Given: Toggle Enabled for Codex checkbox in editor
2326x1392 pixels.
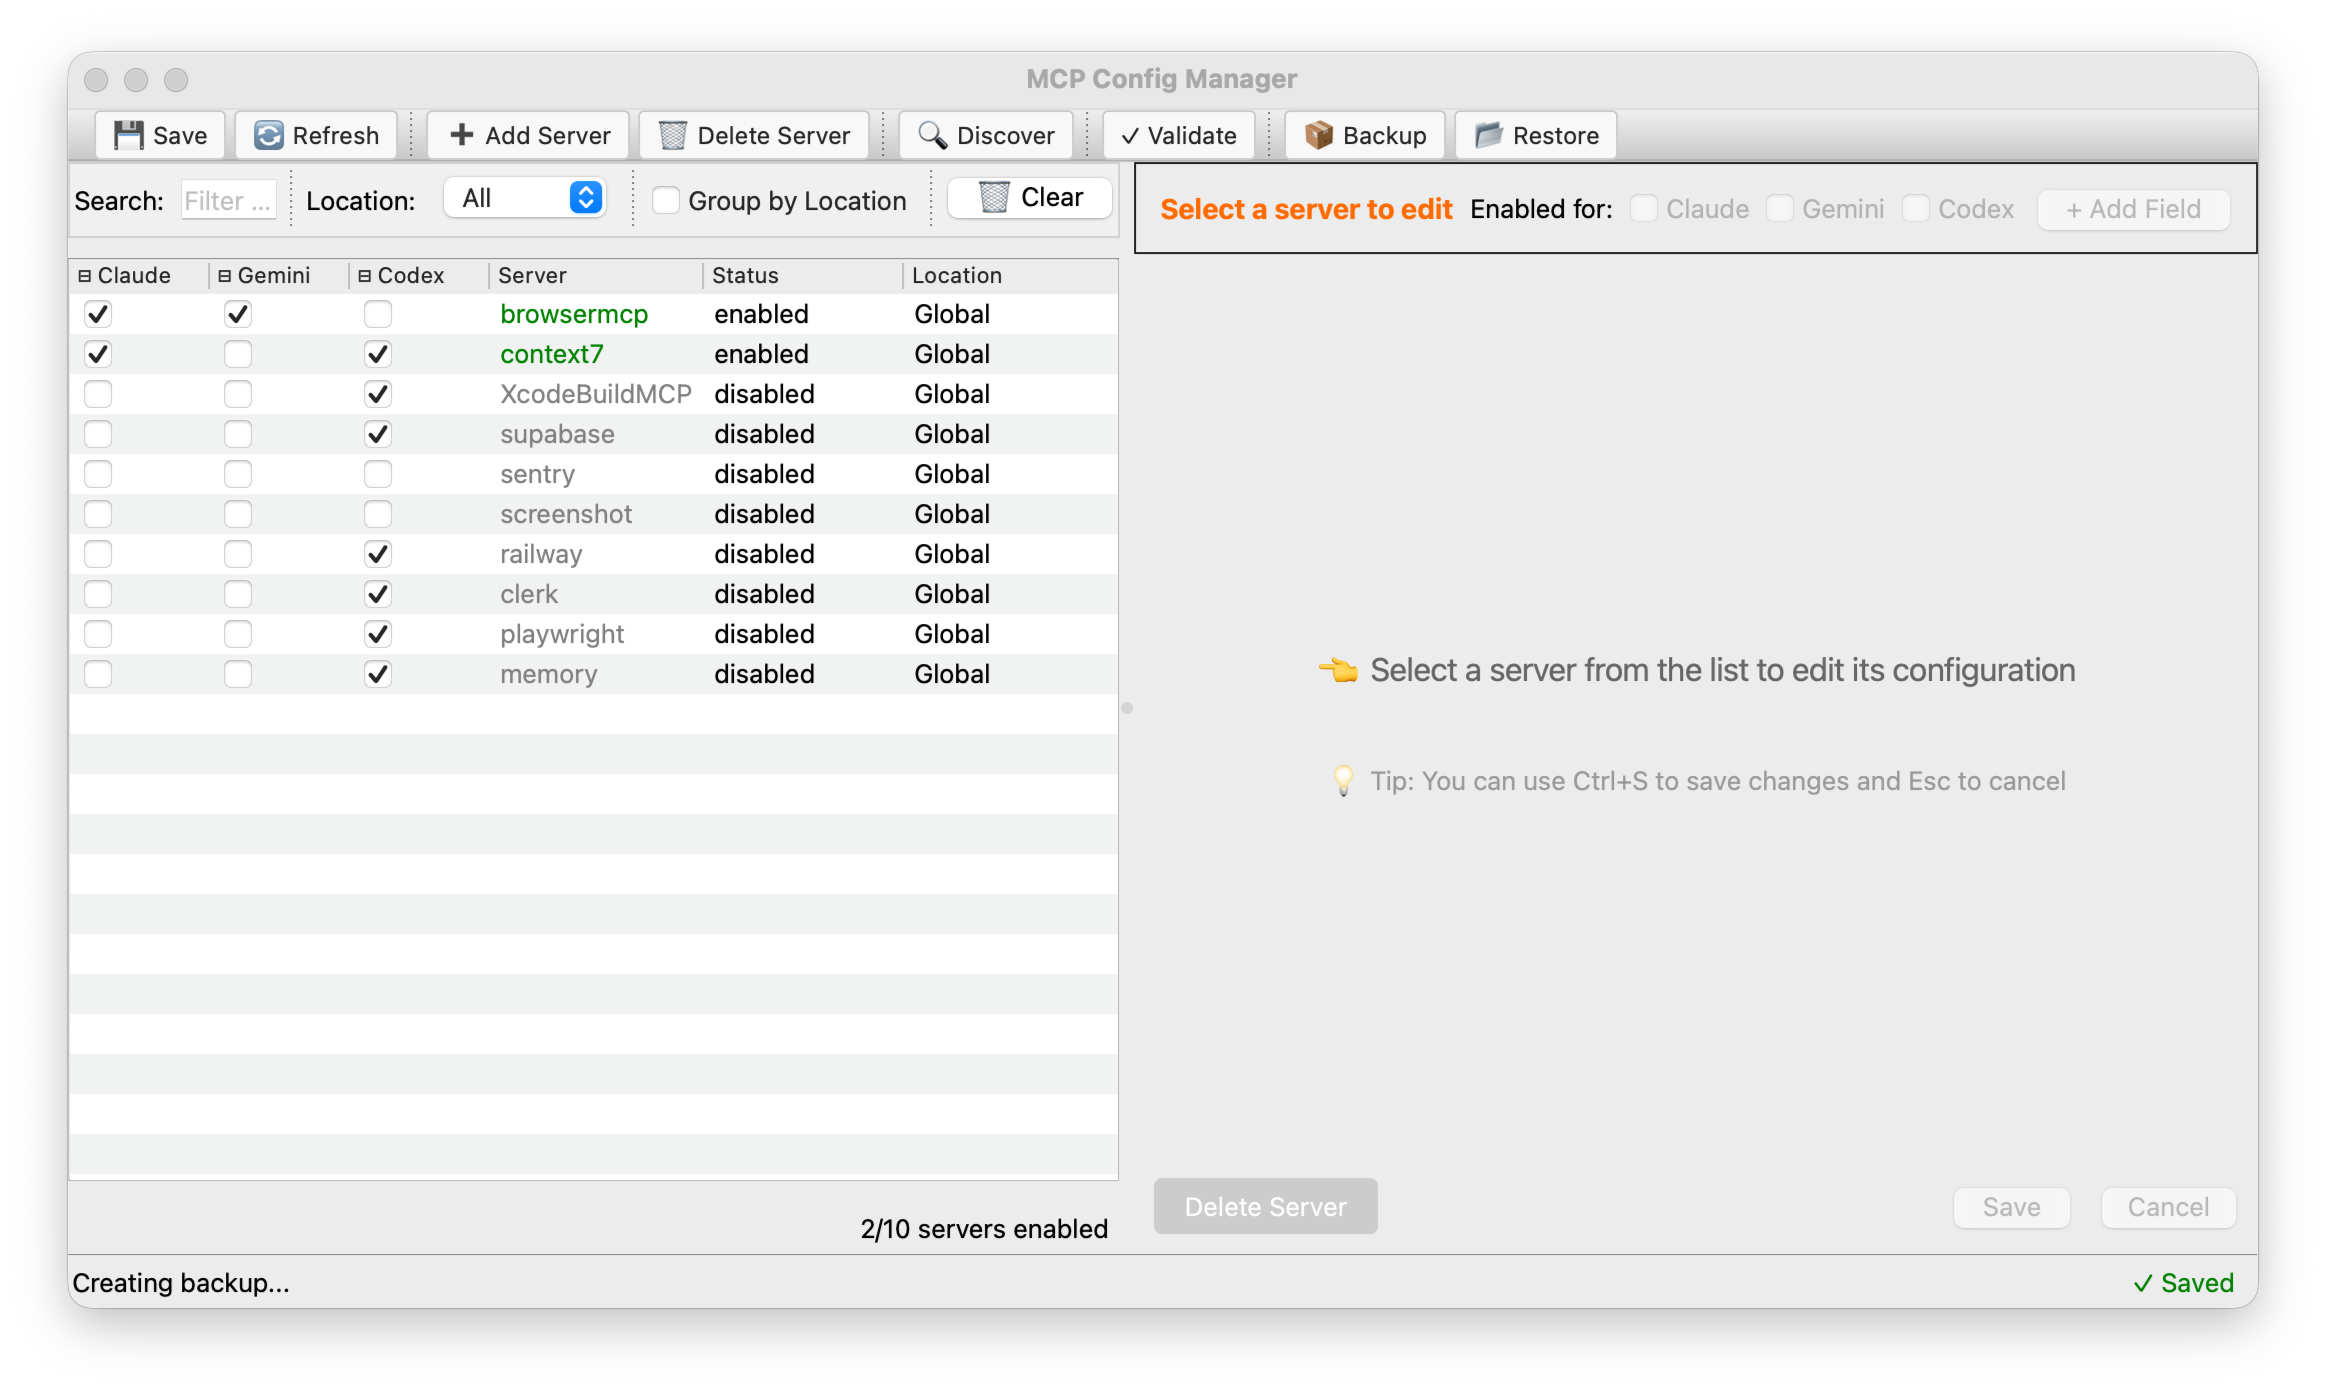Looking at the screenshot, I should tap(1916, 209).
